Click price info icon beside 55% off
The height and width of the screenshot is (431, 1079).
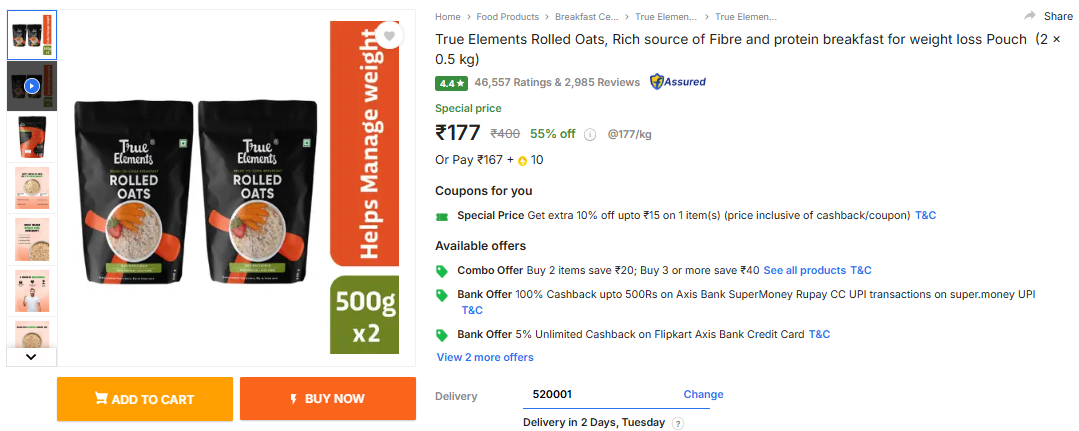(590, 135)
